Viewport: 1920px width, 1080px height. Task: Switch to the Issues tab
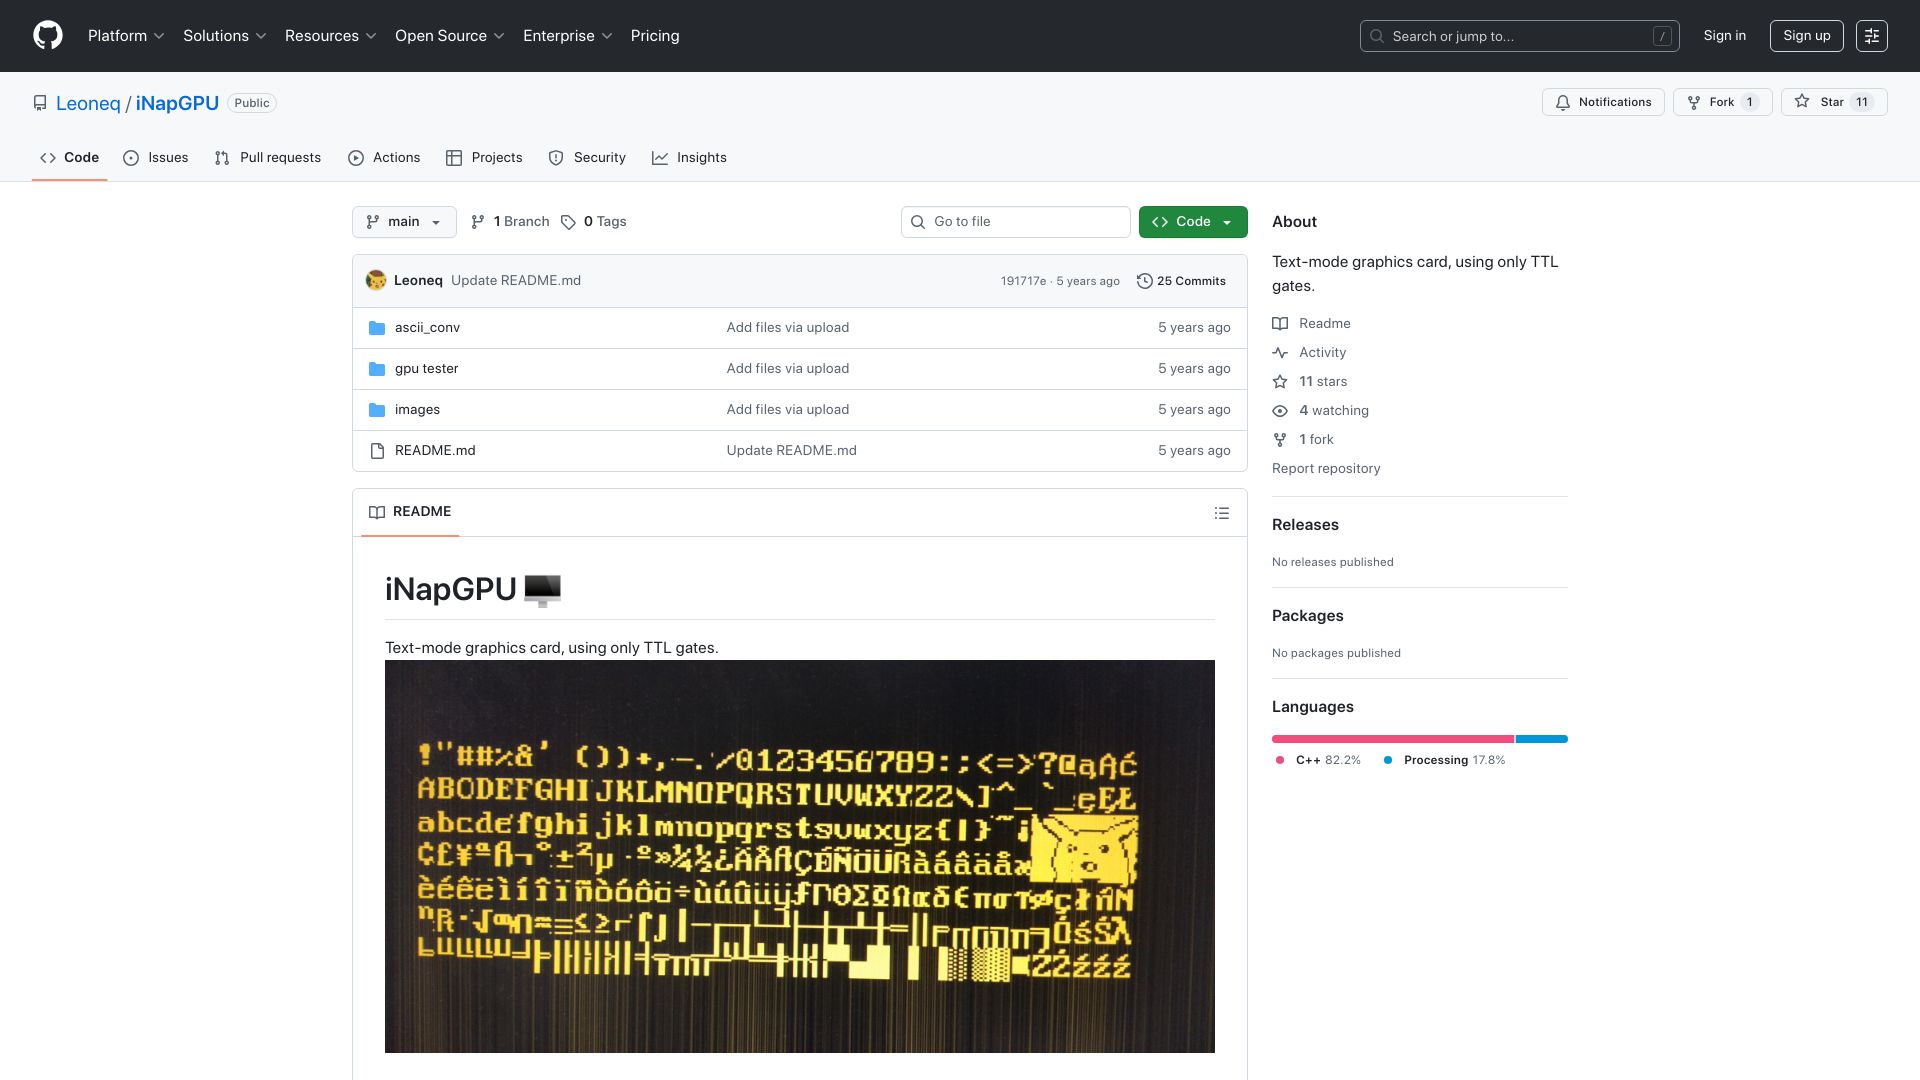point(155,158)
